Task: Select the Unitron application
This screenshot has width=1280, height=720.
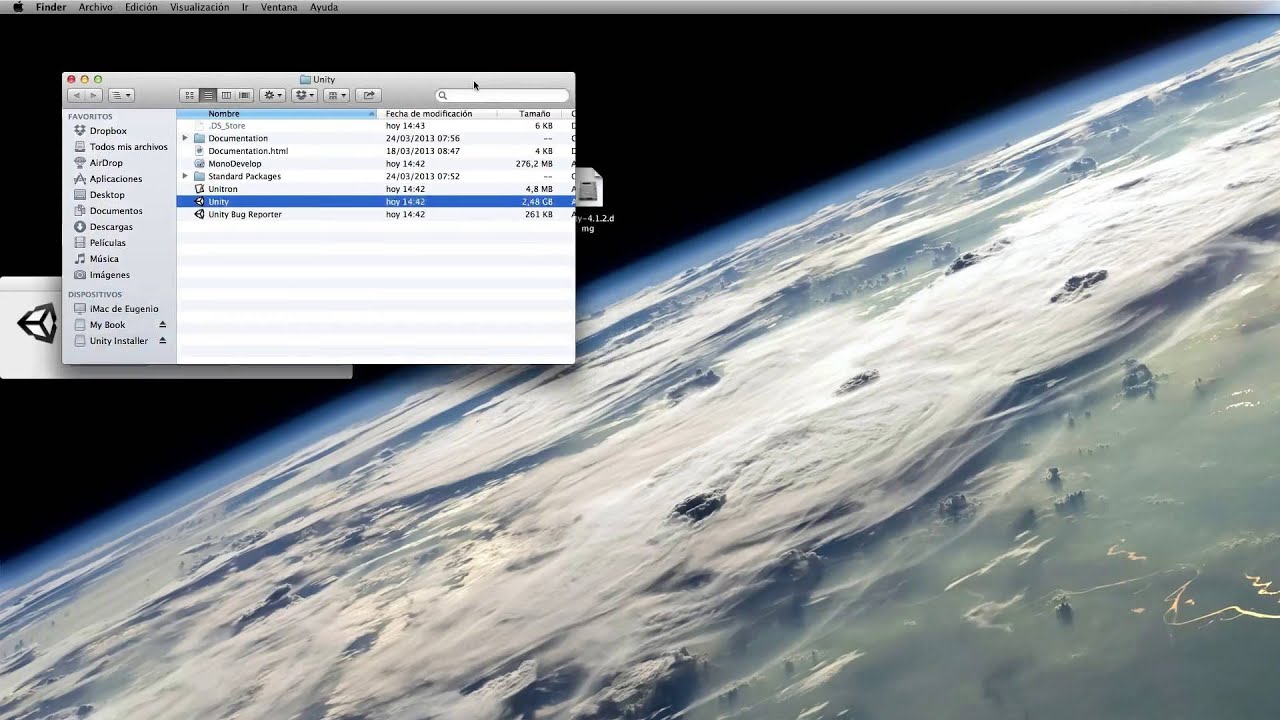Action: 375,189
